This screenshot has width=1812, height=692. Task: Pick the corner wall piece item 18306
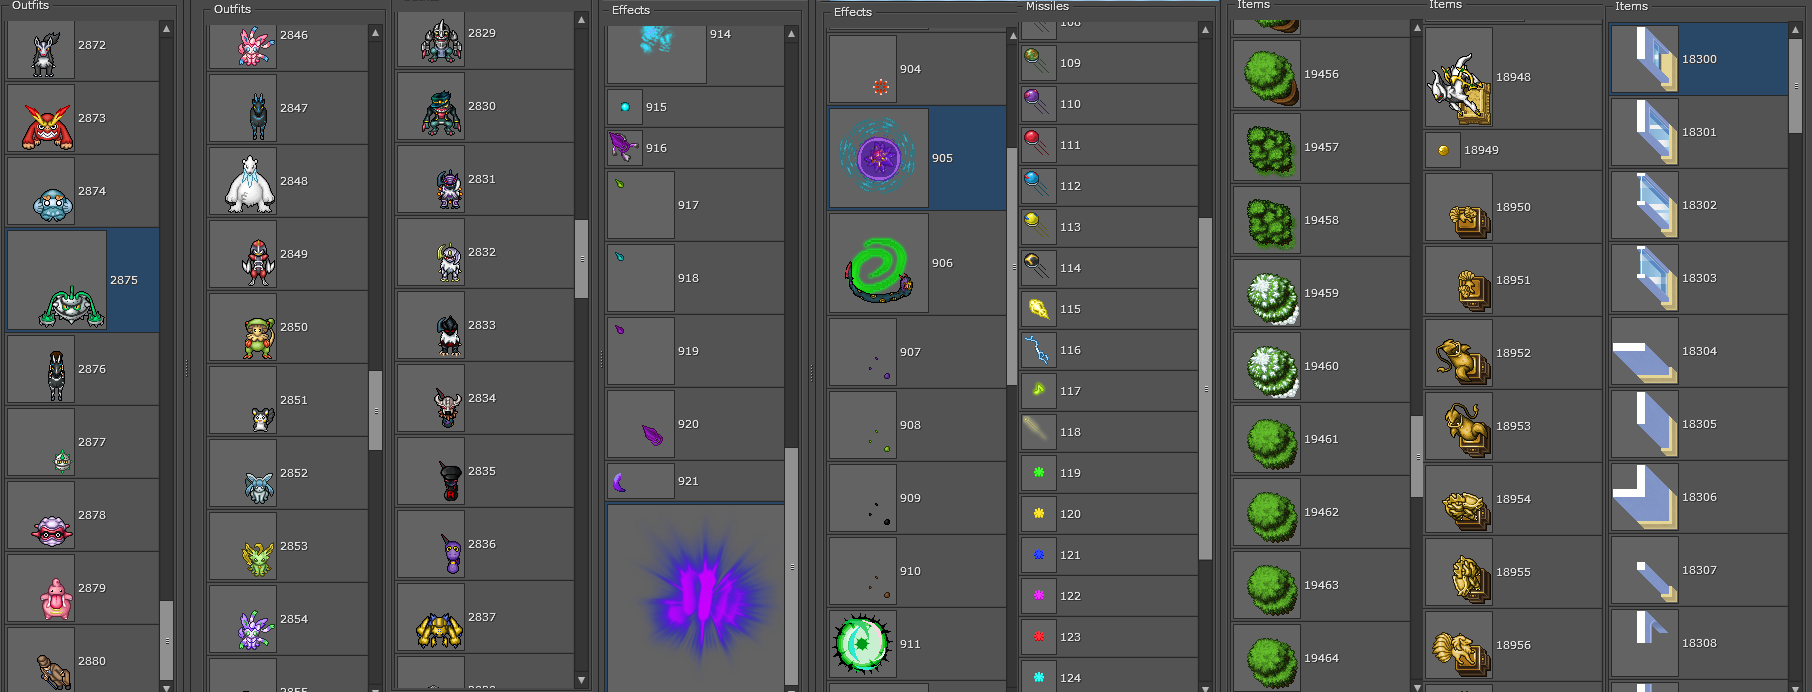coord(1645,496)
